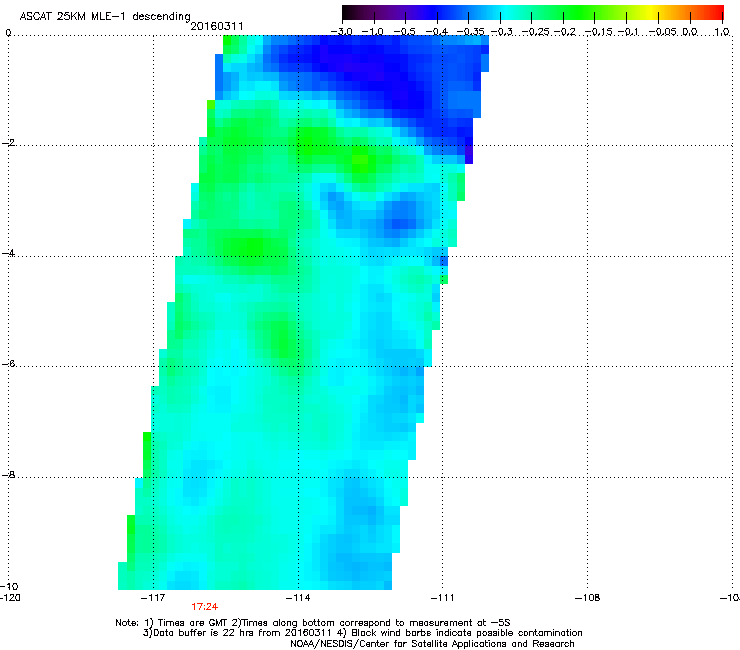Click longitude label -111
740x650 pixels.
442,598
